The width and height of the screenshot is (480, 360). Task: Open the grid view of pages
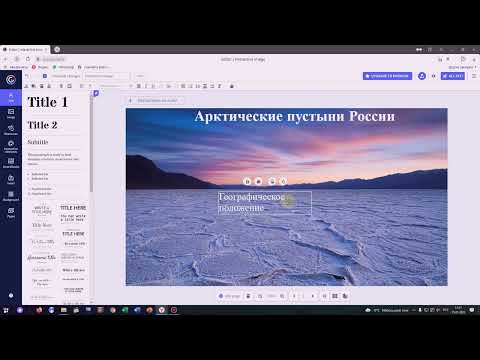(335, 296)
